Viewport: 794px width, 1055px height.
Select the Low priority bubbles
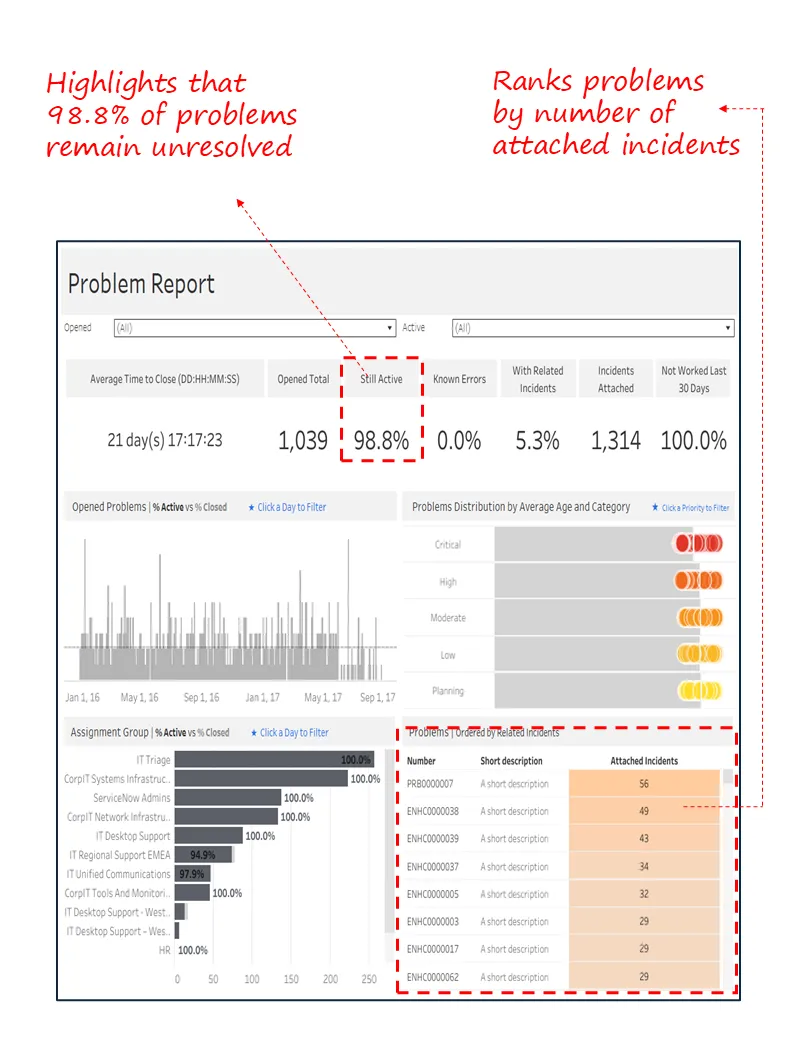[699, 654]
